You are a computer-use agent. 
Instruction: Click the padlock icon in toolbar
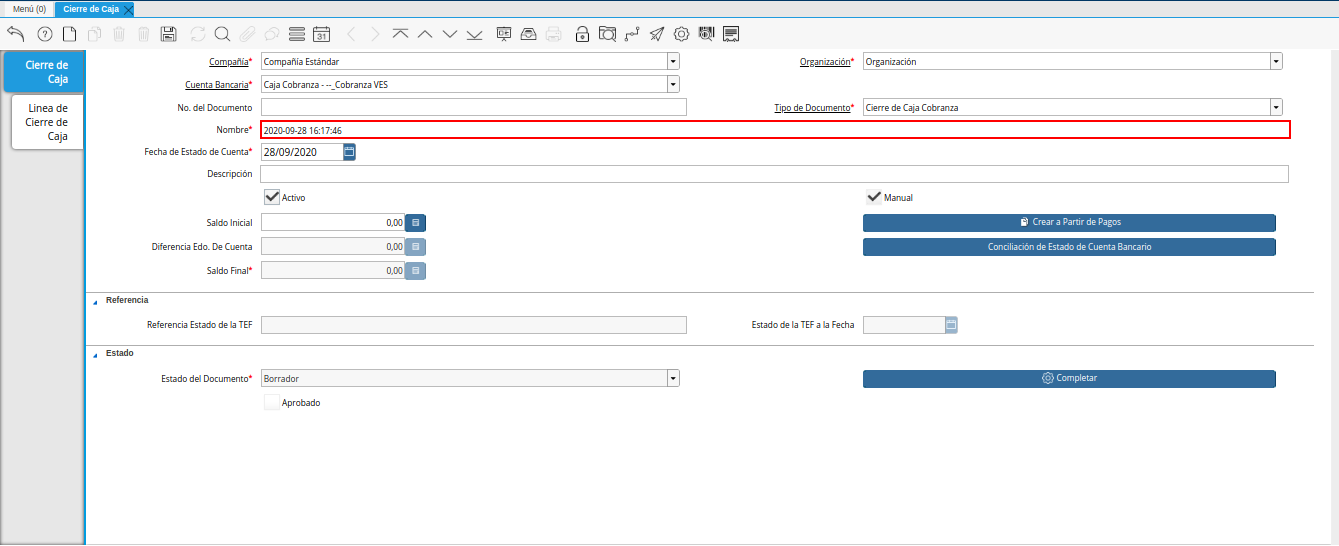tap(582, 34)
